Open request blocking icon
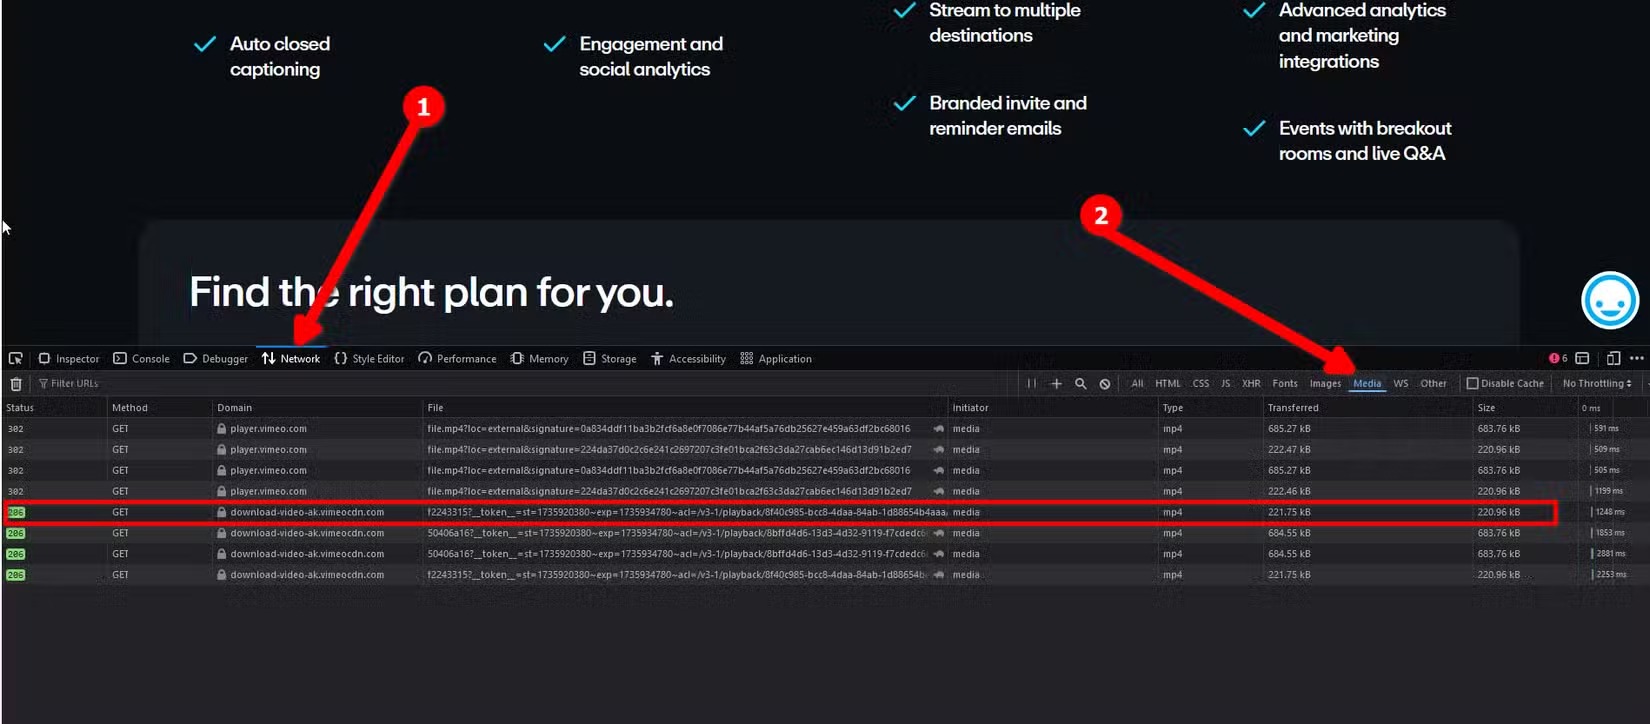The image size is (1650, 724). 1105,384
